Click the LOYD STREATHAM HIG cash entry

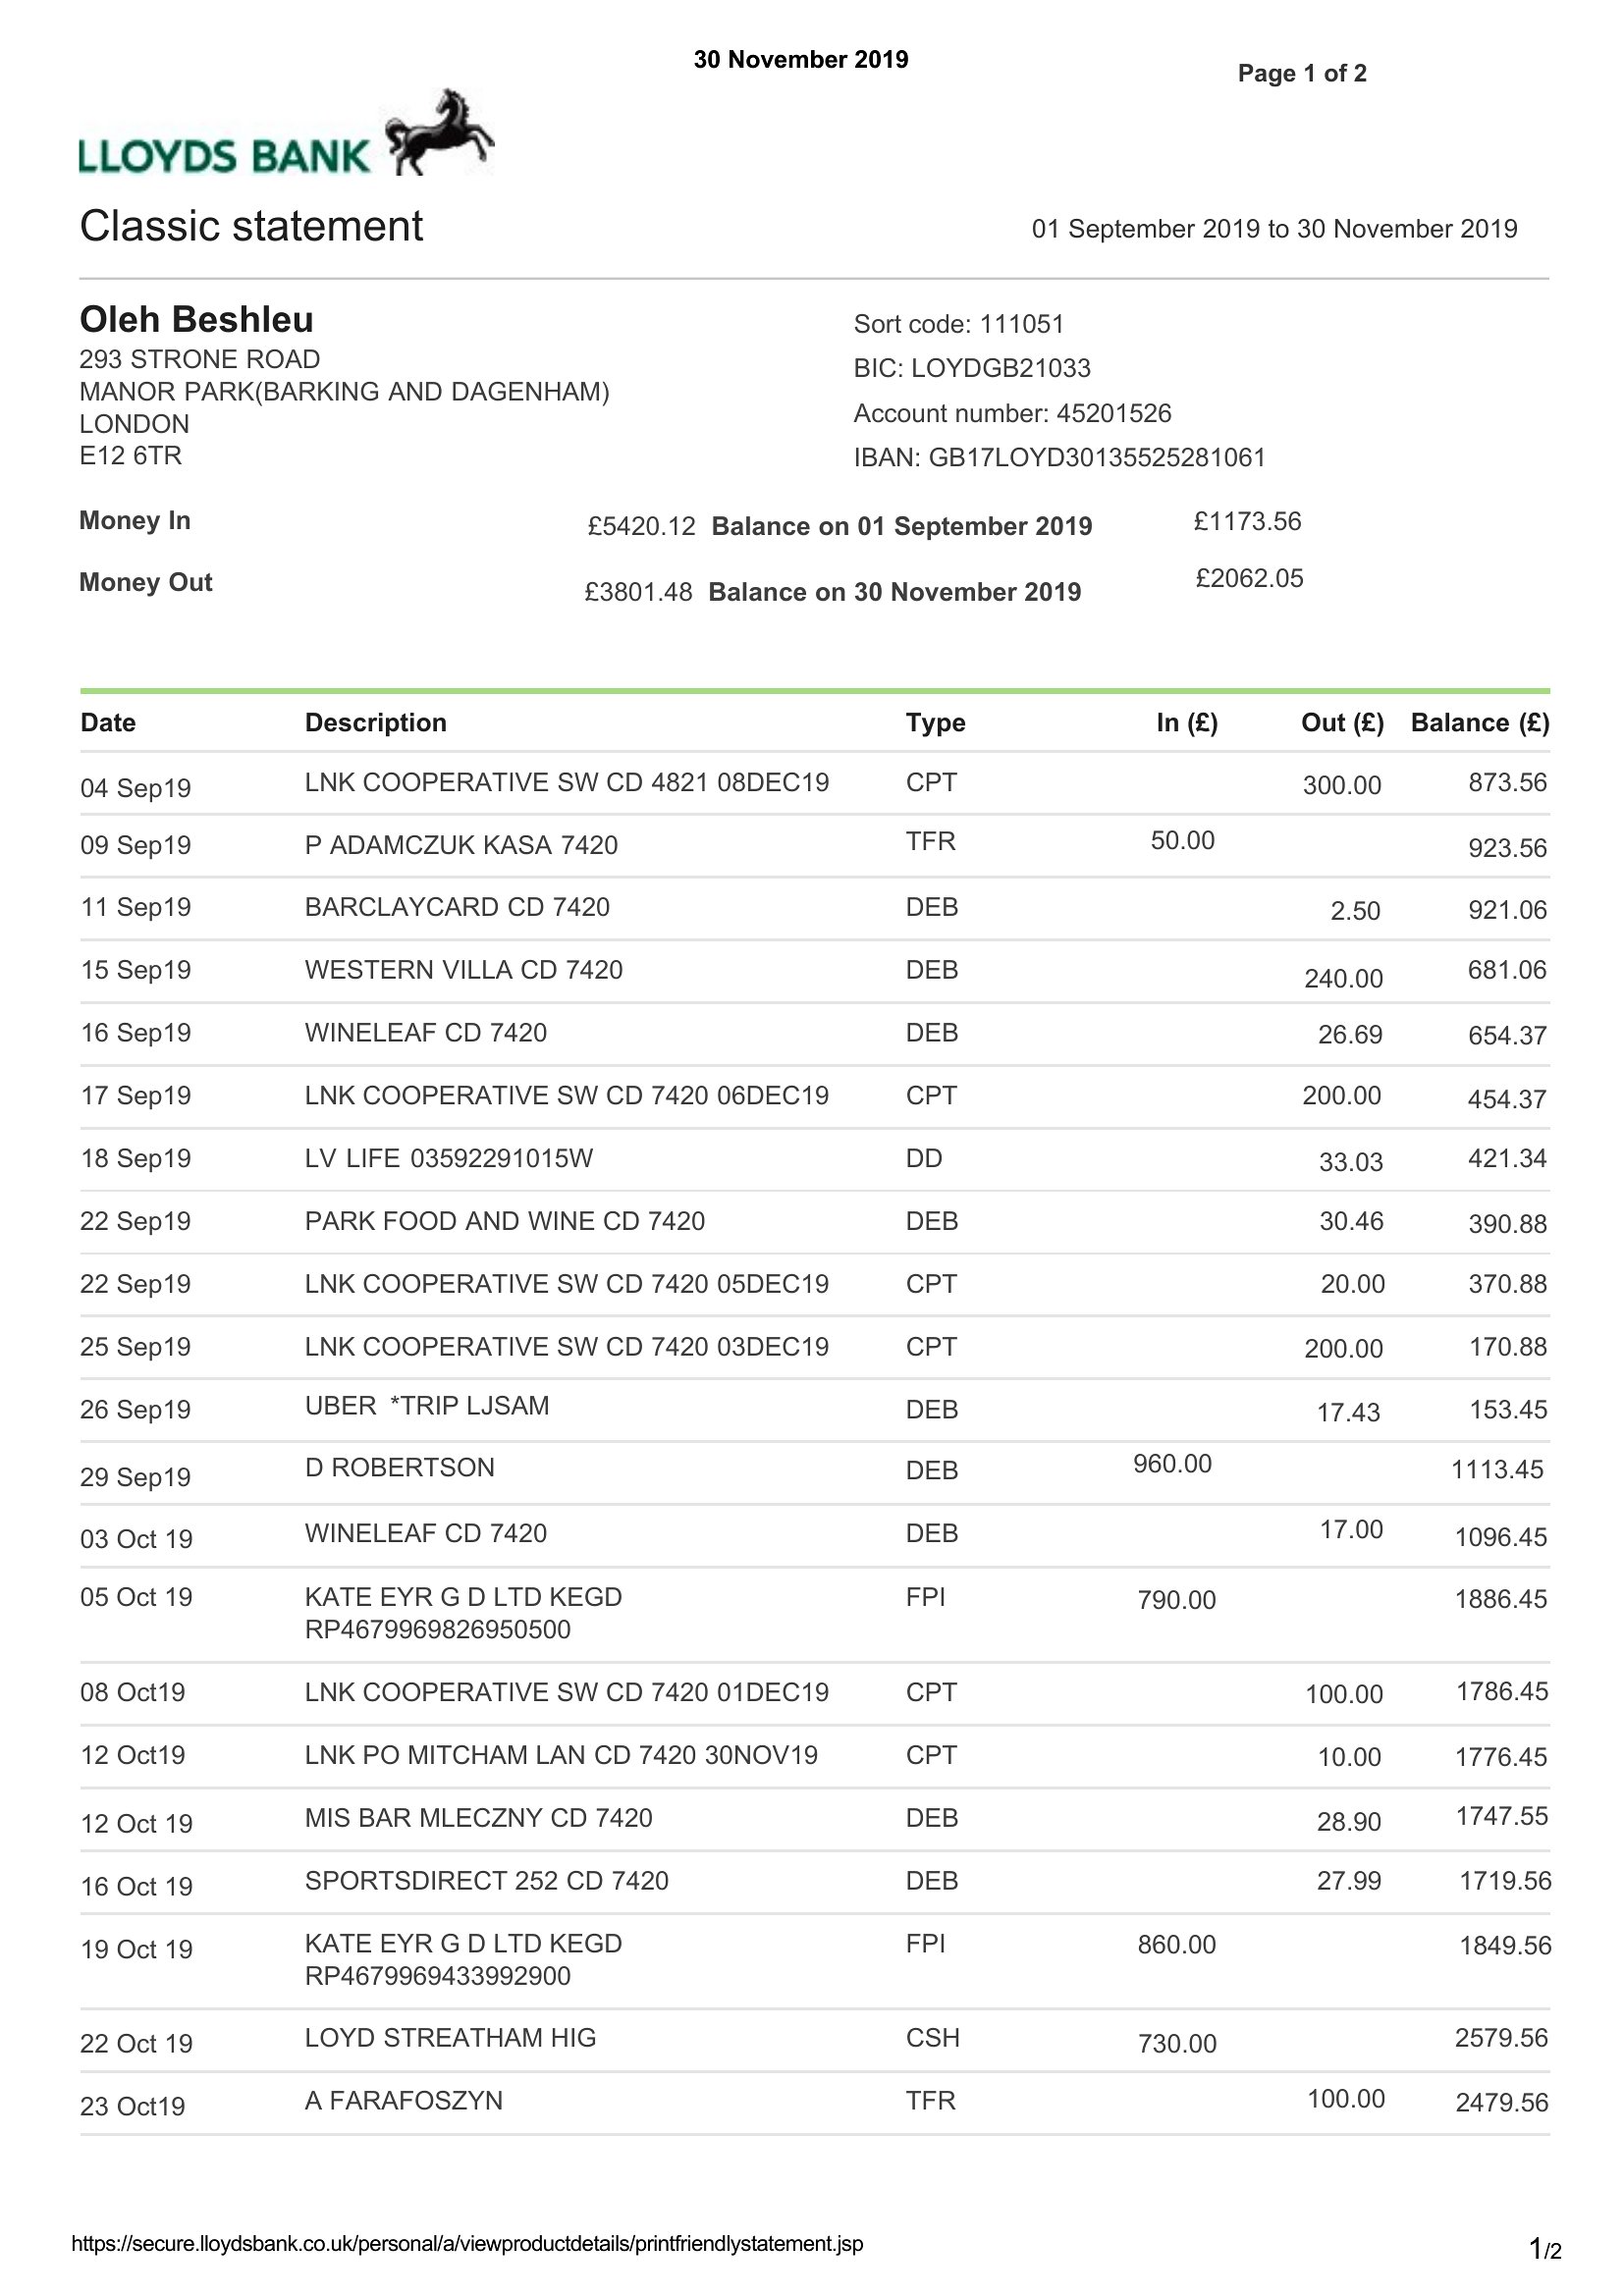[815, 2040]
